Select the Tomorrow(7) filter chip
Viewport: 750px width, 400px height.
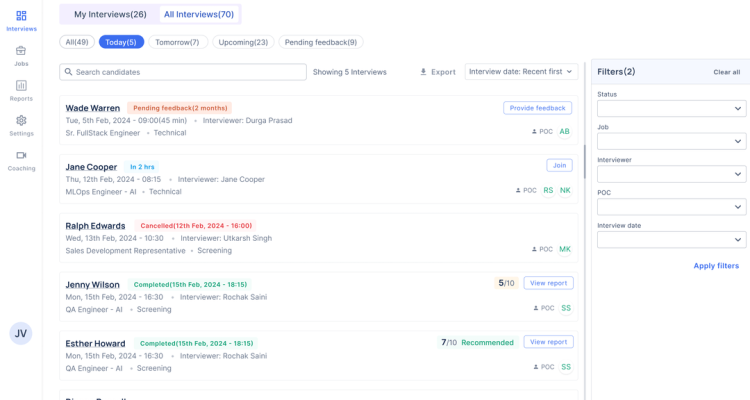point(177,42)
